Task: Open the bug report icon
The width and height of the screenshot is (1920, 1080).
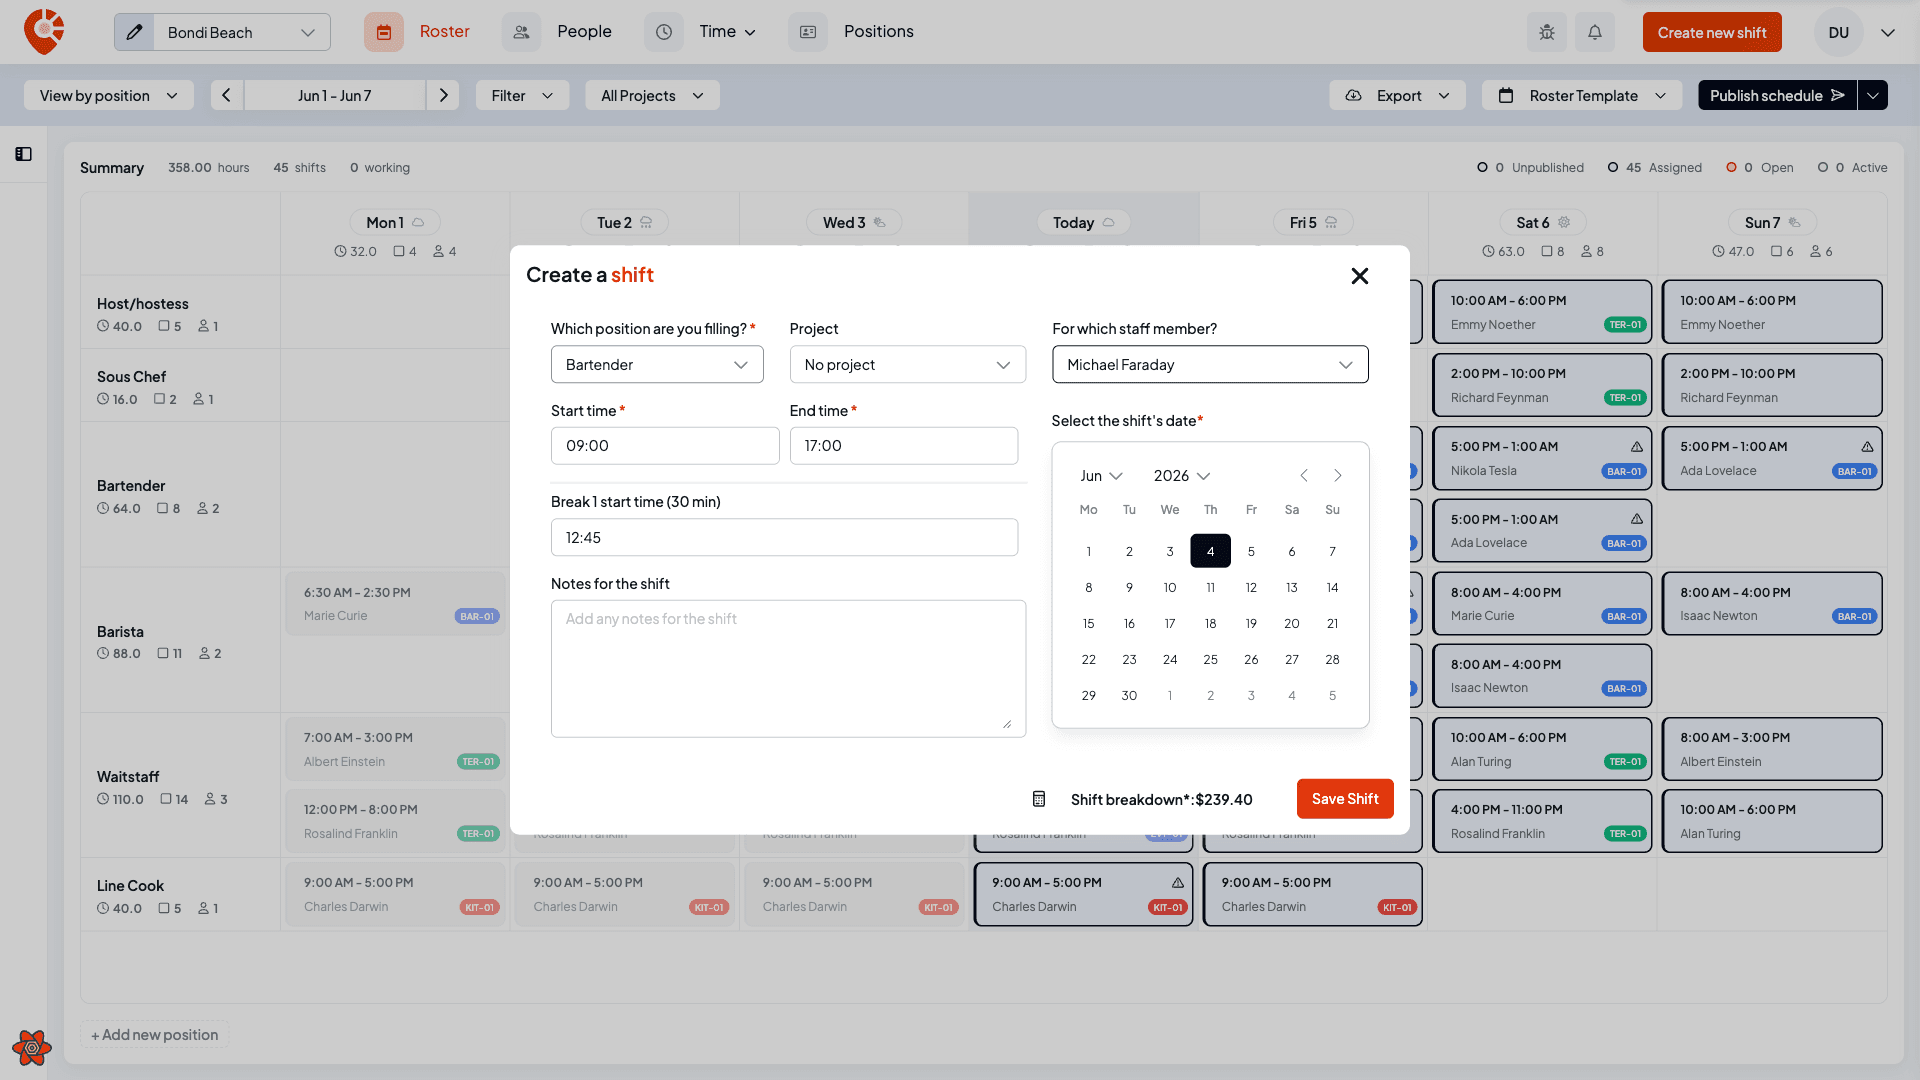Action: coord(1547,32)
